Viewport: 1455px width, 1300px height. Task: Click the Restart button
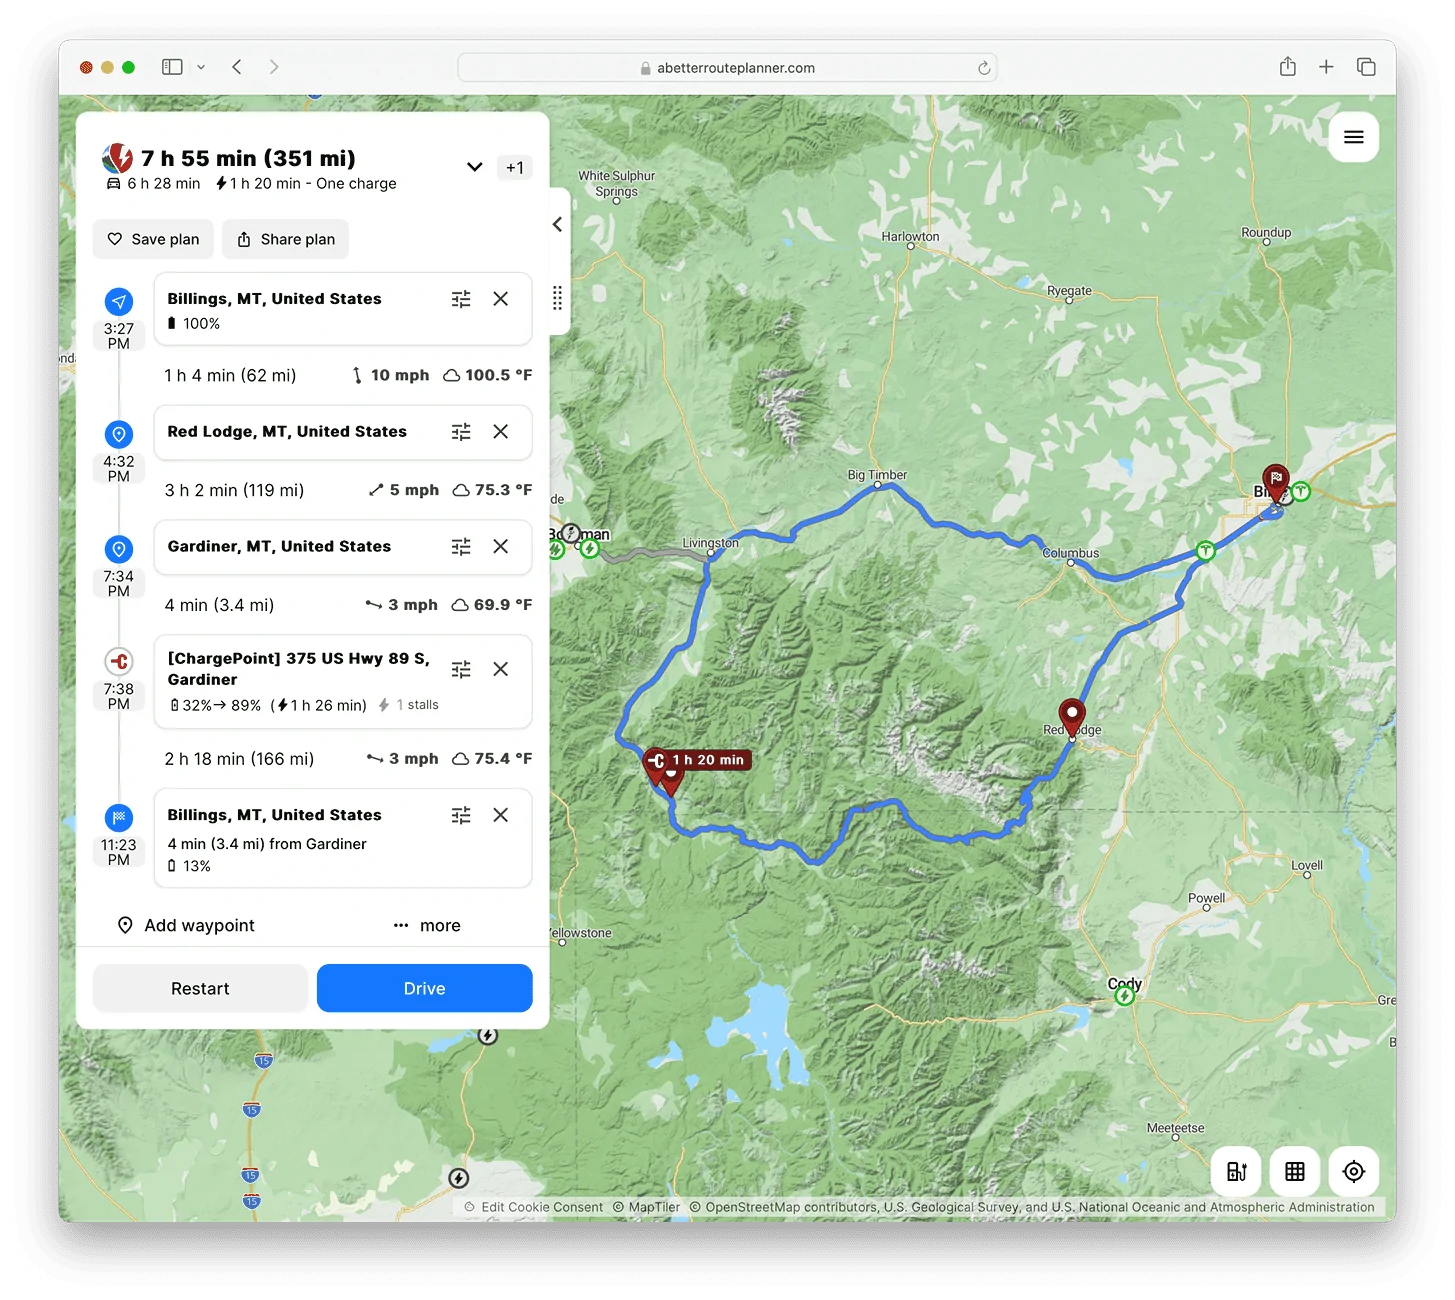(x=200, y=988)
